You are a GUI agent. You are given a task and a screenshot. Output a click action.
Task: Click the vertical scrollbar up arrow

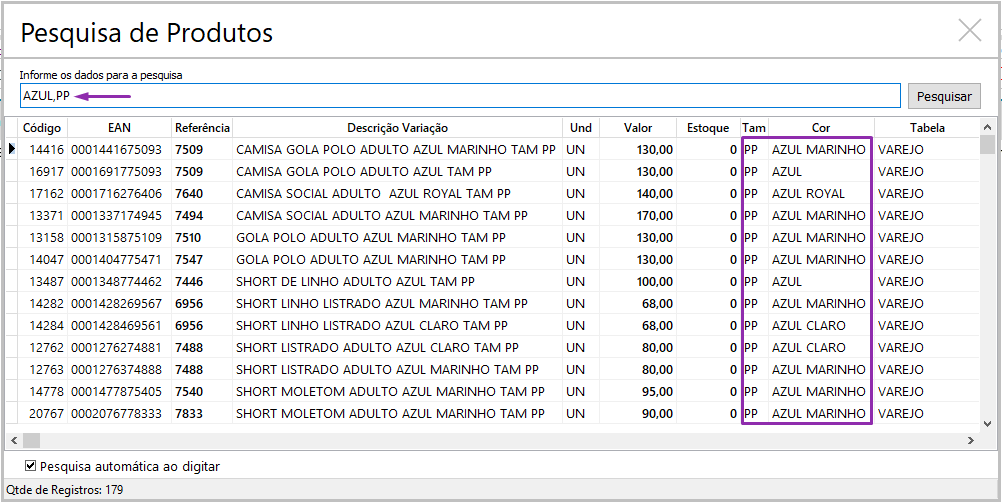pos(988,127)
